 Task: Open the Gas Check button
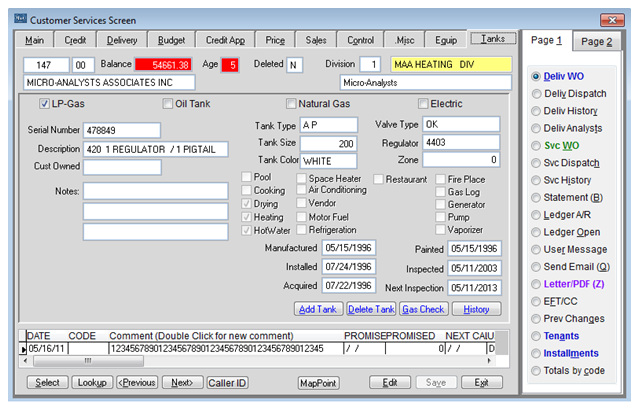click(x=423, y=309)
